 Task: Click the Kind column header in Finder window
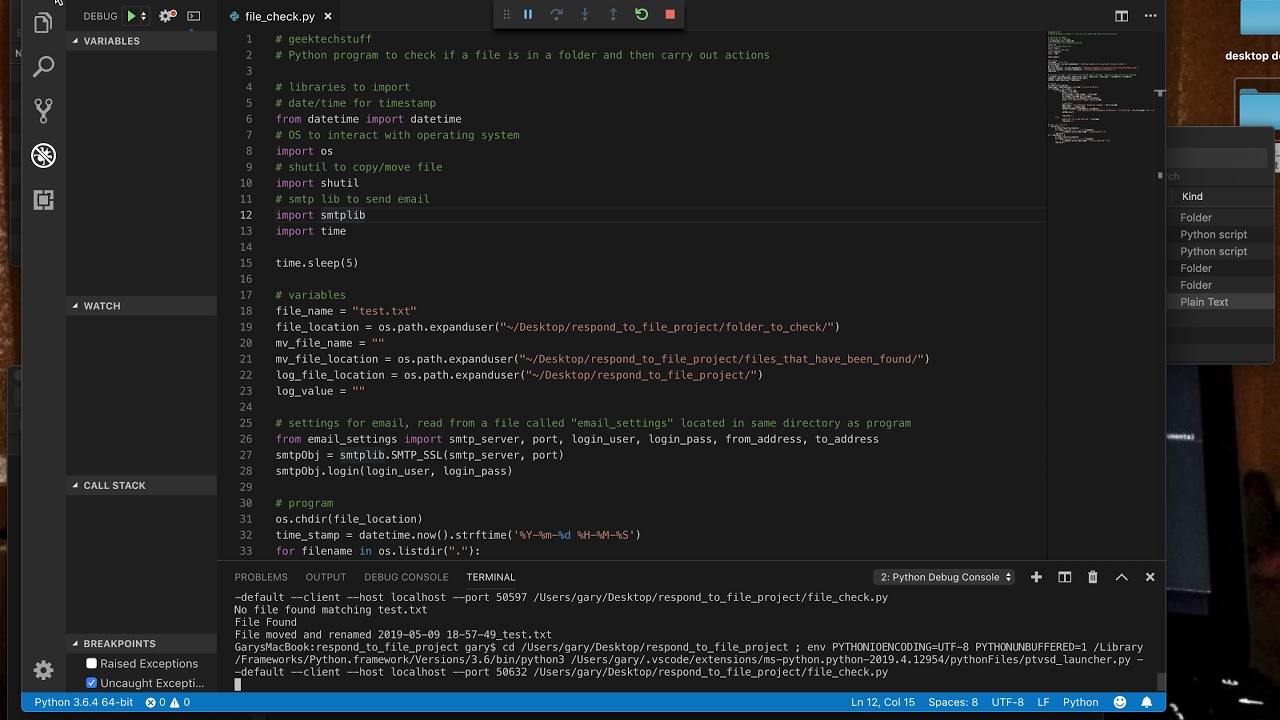[1192, 197]
